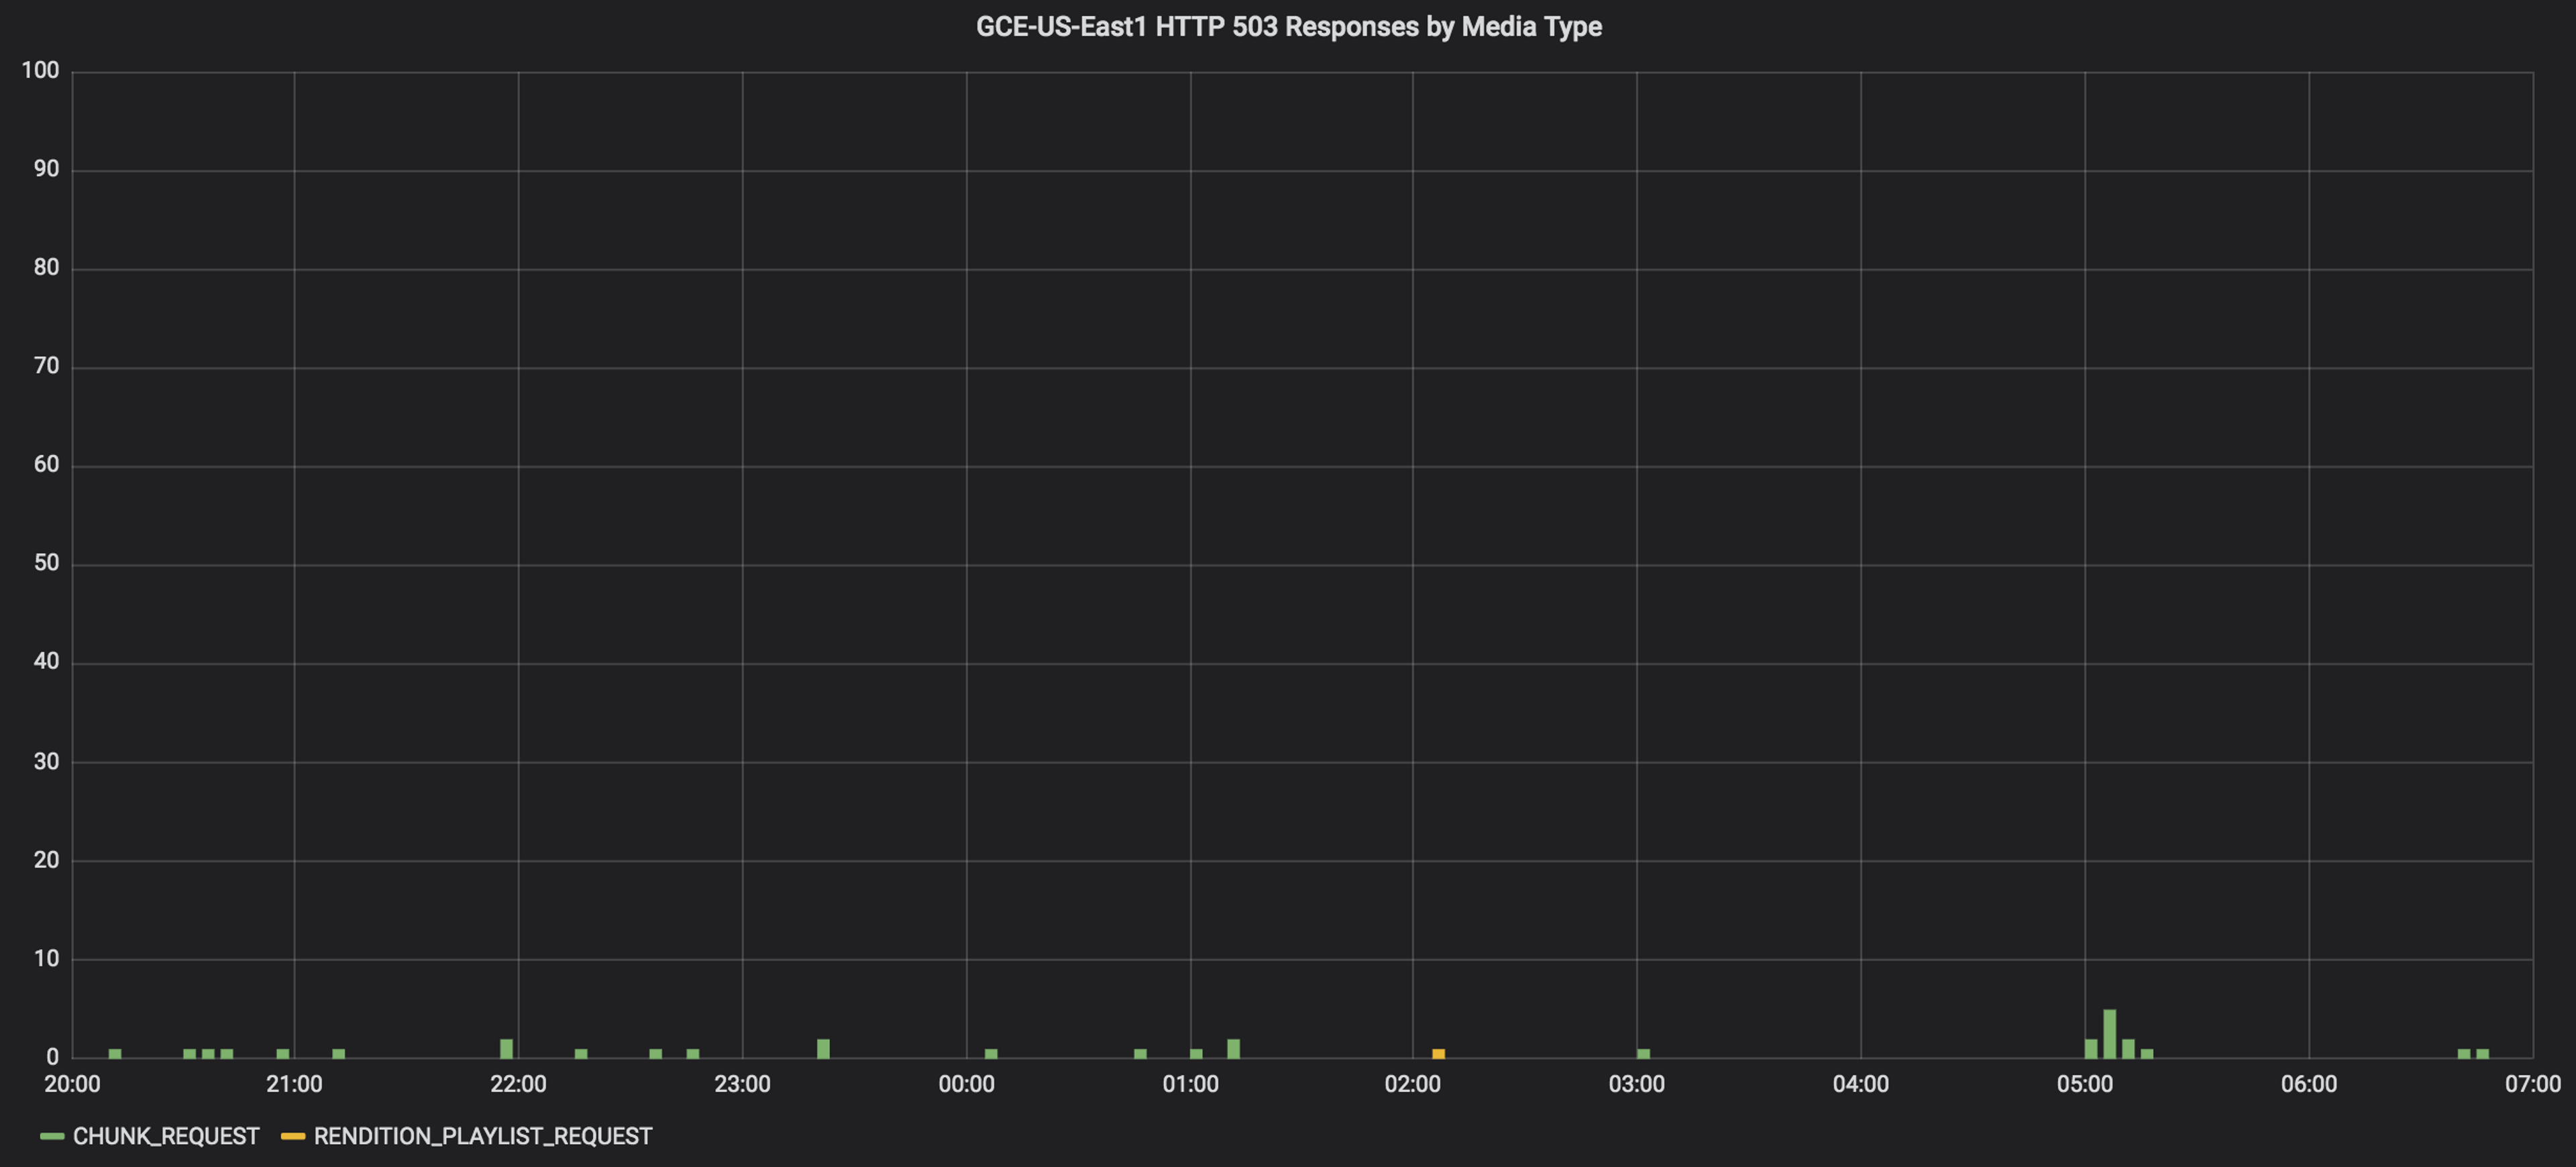
Task: Click the tallest green bar after 05:00
Action: (2109, 1034)
